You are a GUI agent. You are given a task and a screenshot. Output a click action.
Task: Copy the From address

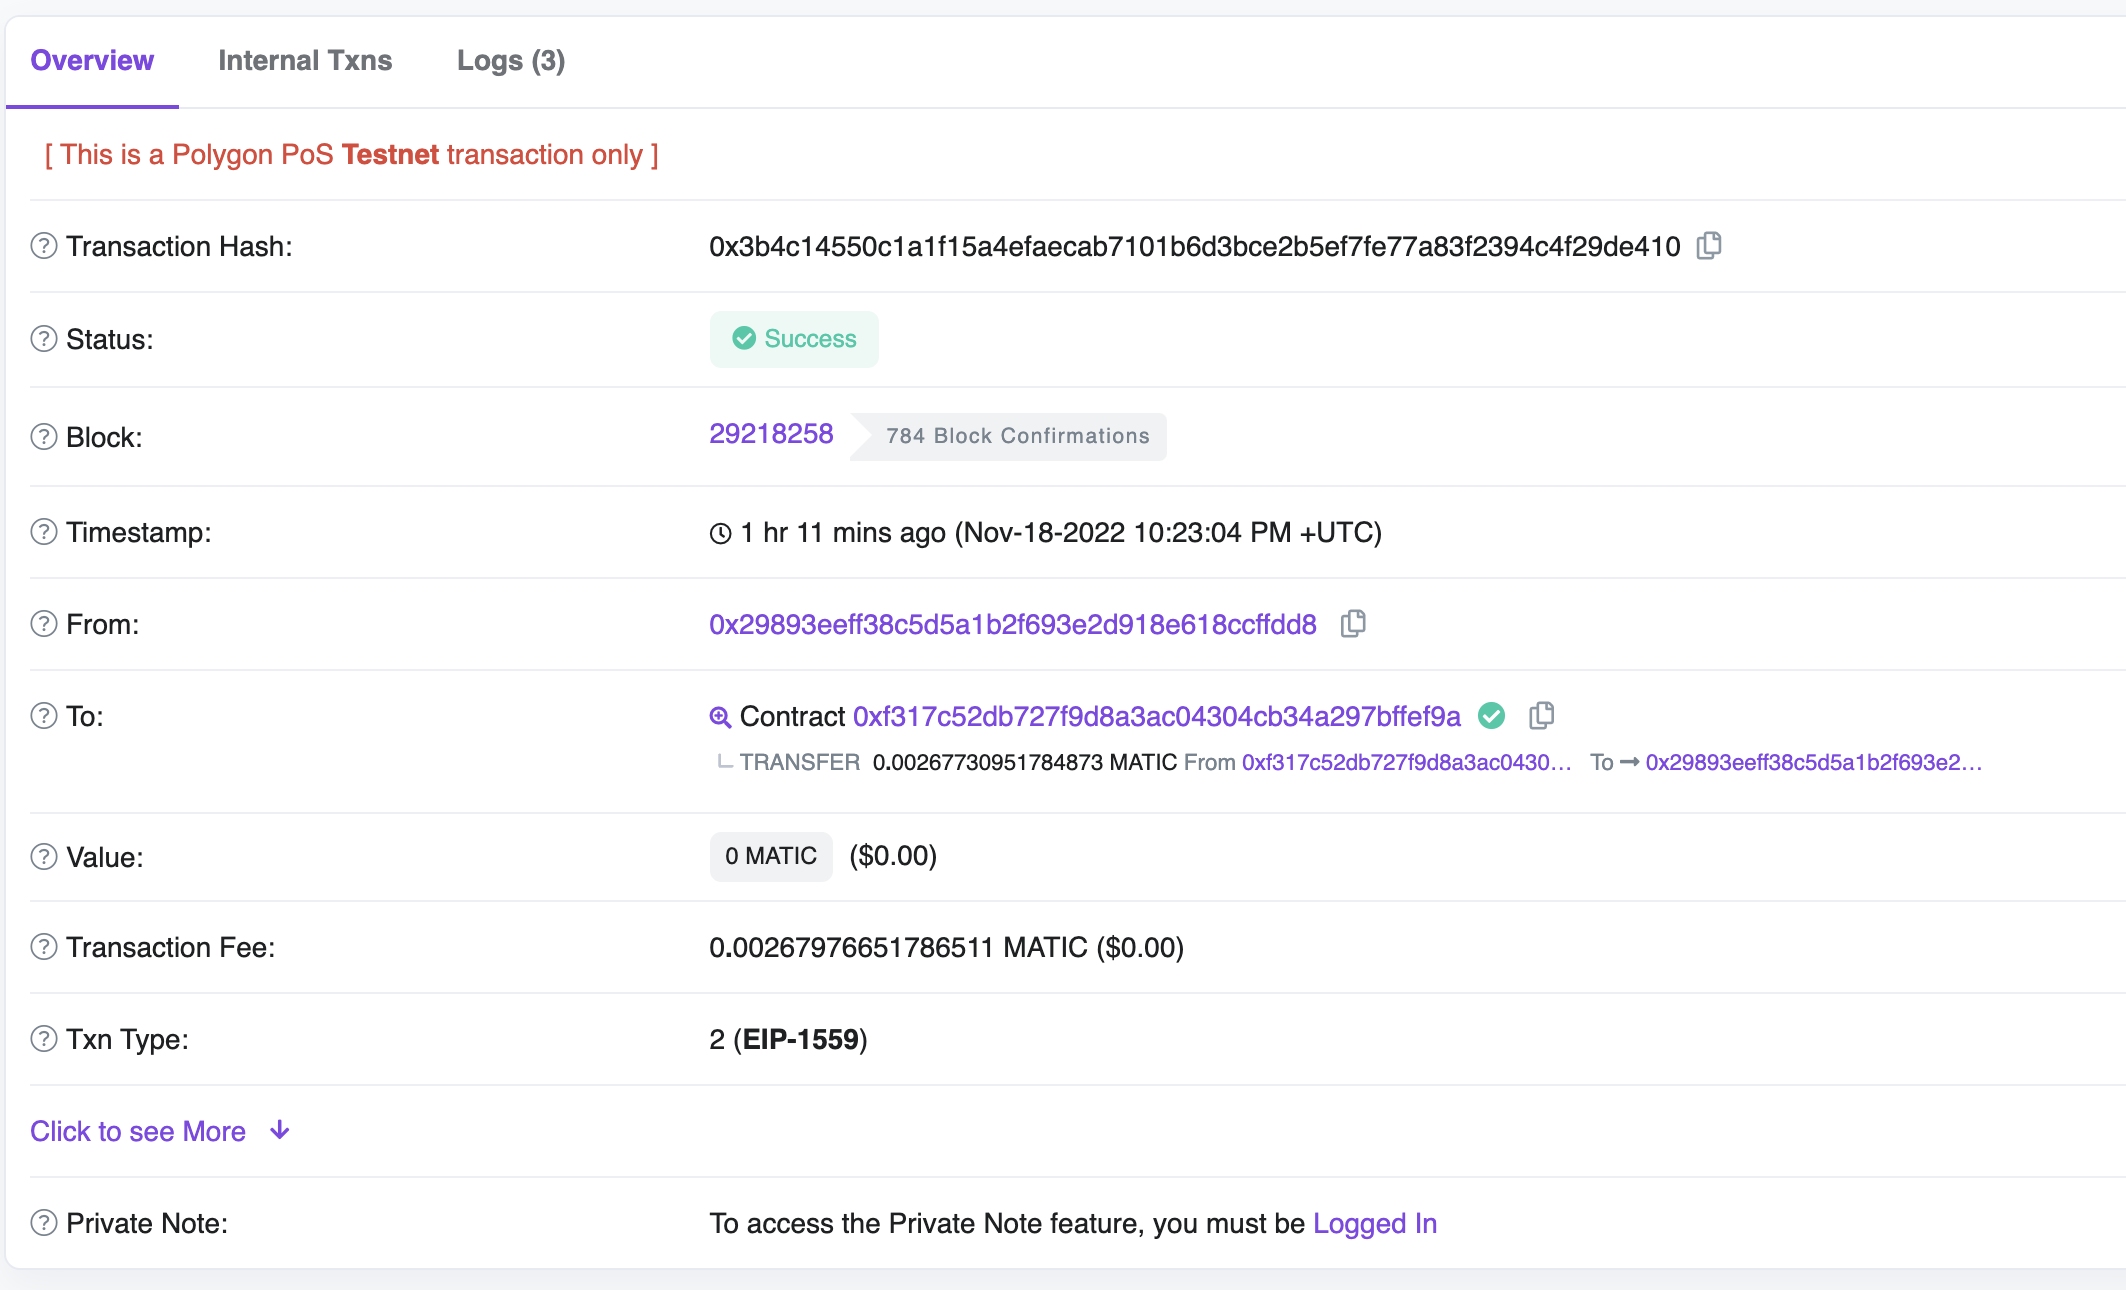[1353, 623]
